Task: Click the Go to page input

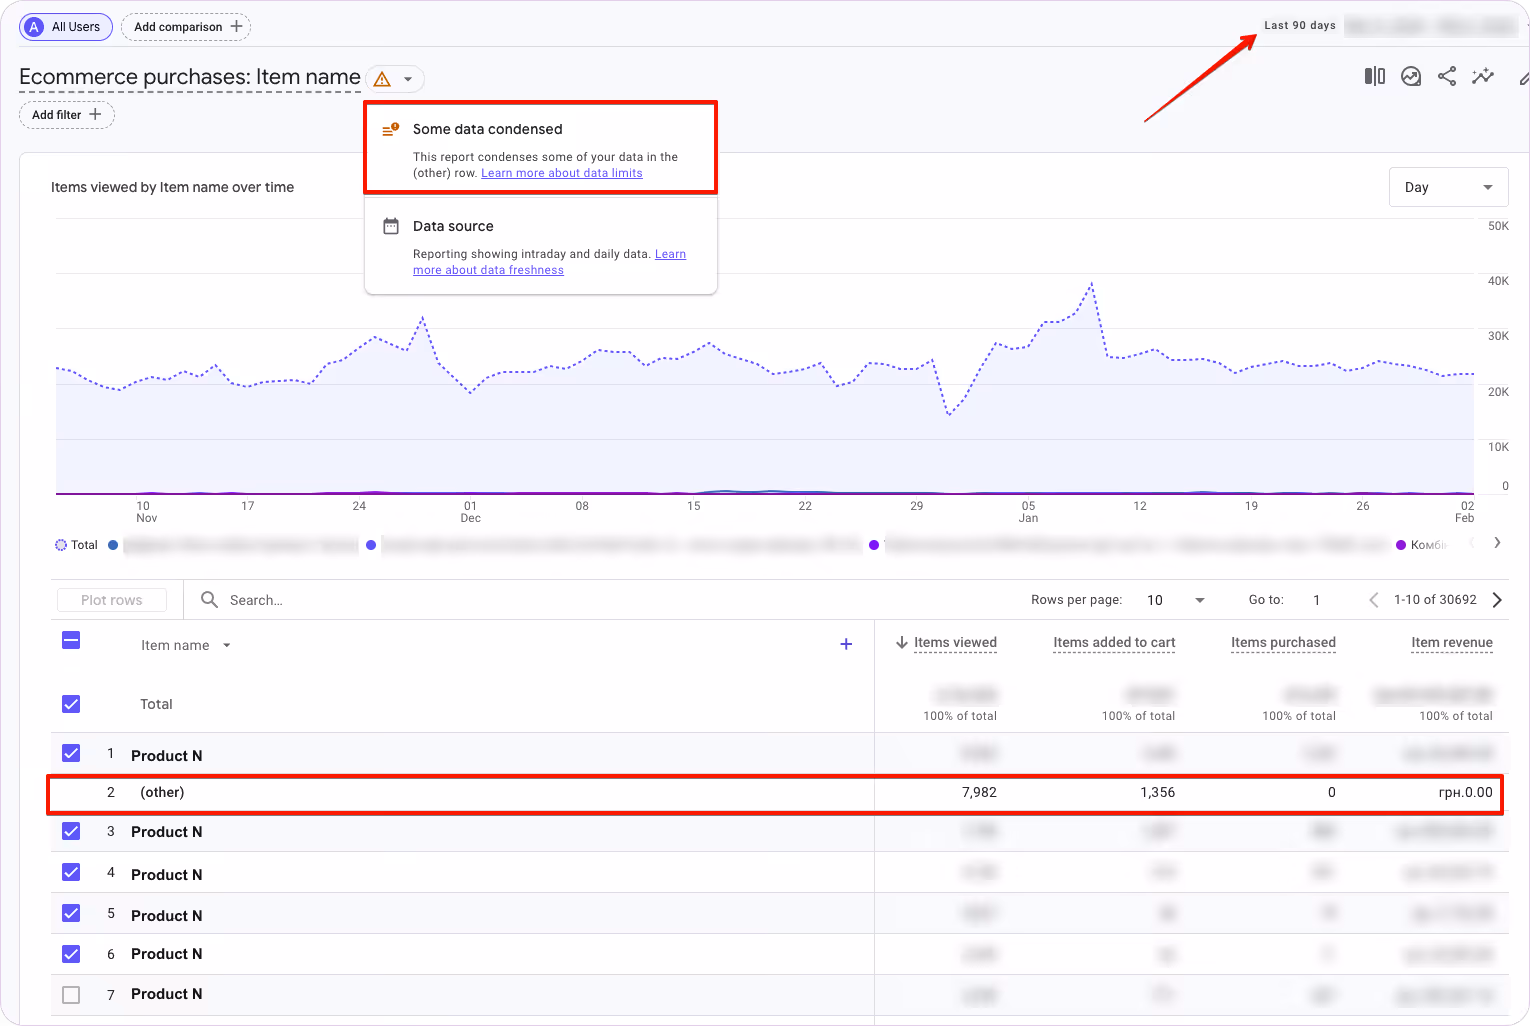Action: 1316,600
